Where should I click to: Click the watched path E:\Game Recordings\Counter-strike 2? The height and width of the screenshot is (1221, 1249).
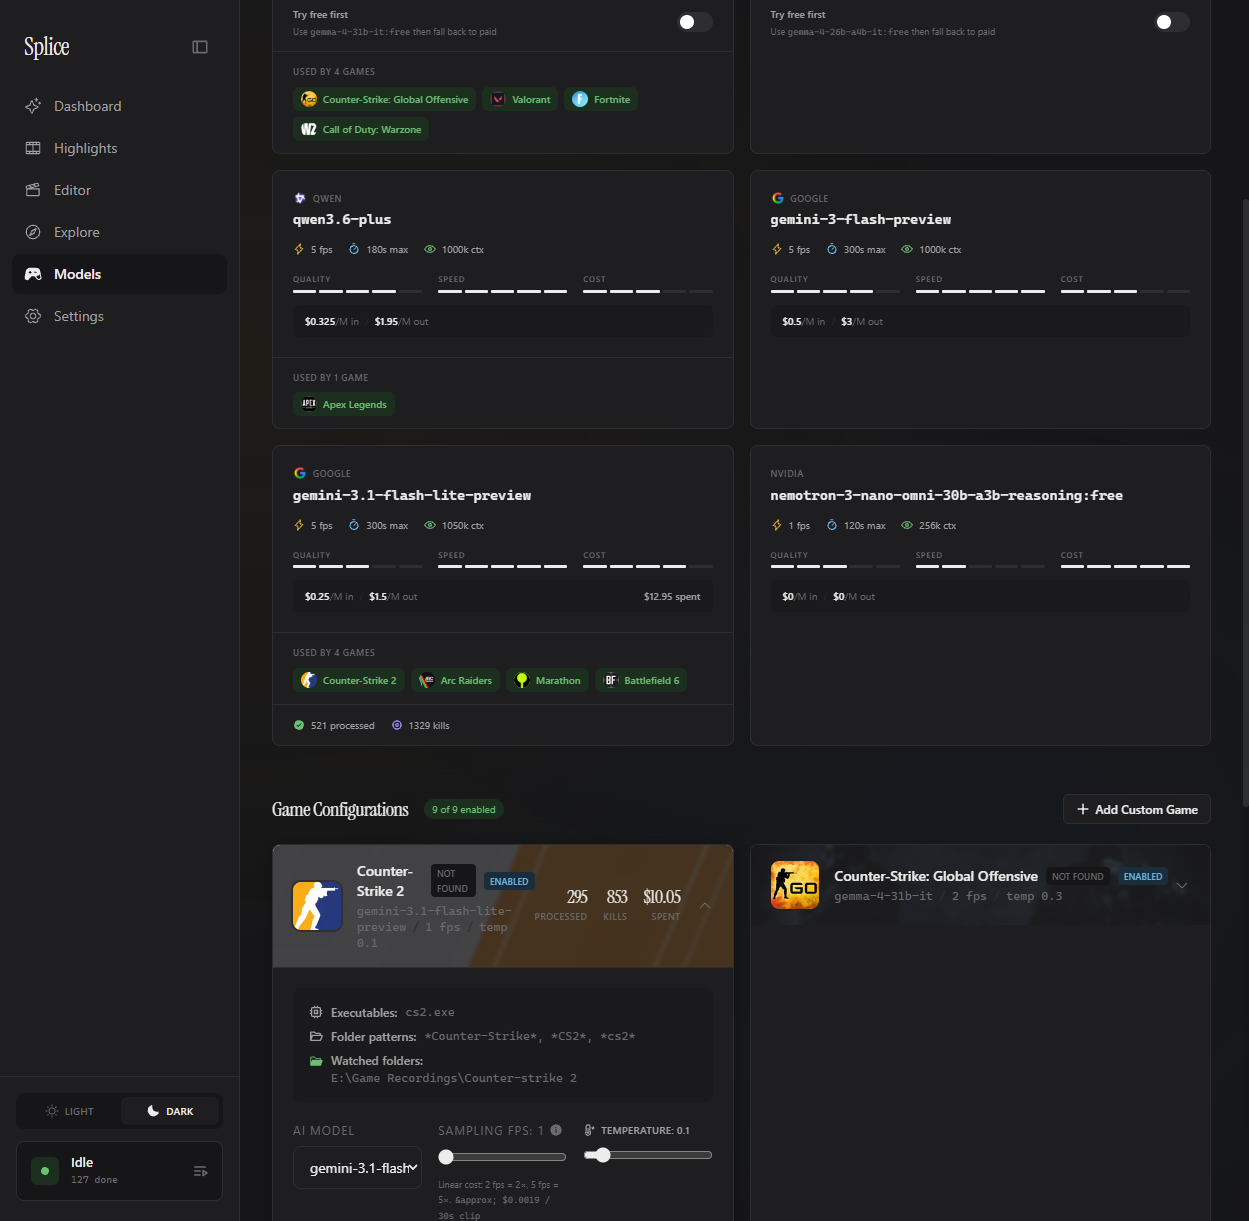(x=454, y=1078)
